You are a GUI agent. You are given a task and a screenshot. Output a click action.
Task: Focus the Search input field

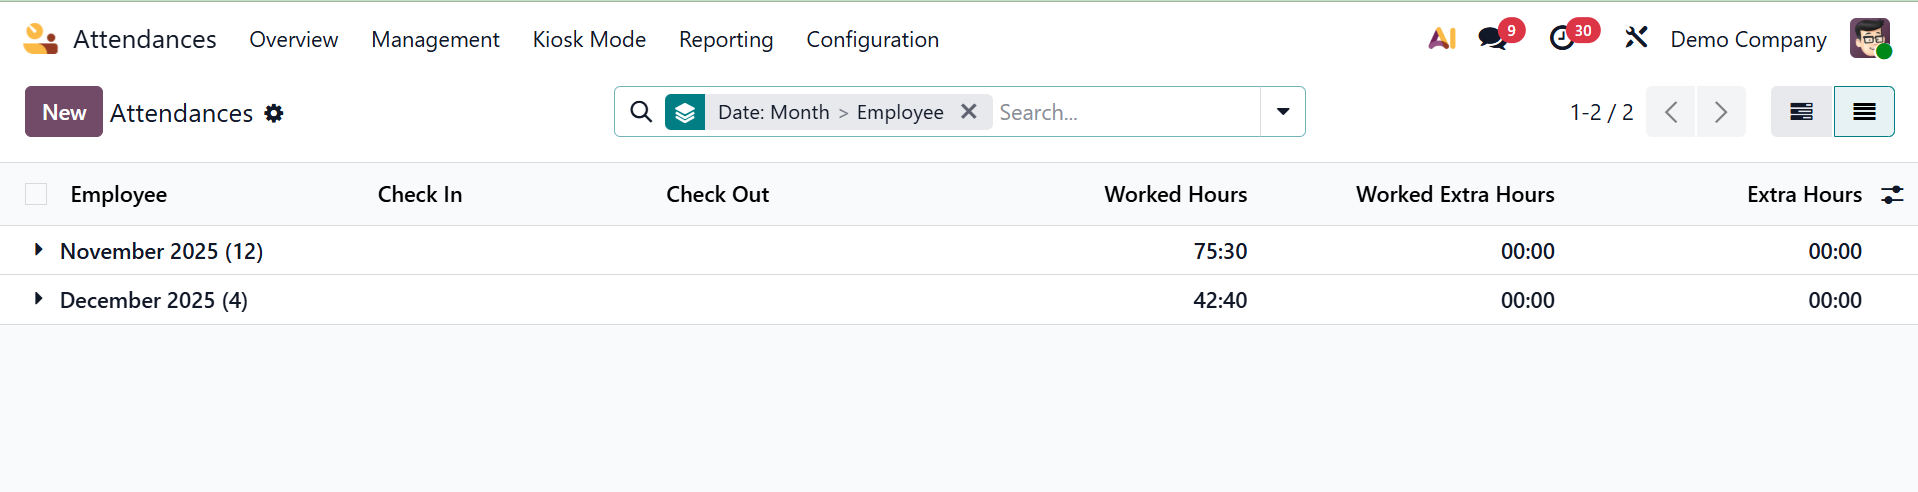tap(1125, 112)
